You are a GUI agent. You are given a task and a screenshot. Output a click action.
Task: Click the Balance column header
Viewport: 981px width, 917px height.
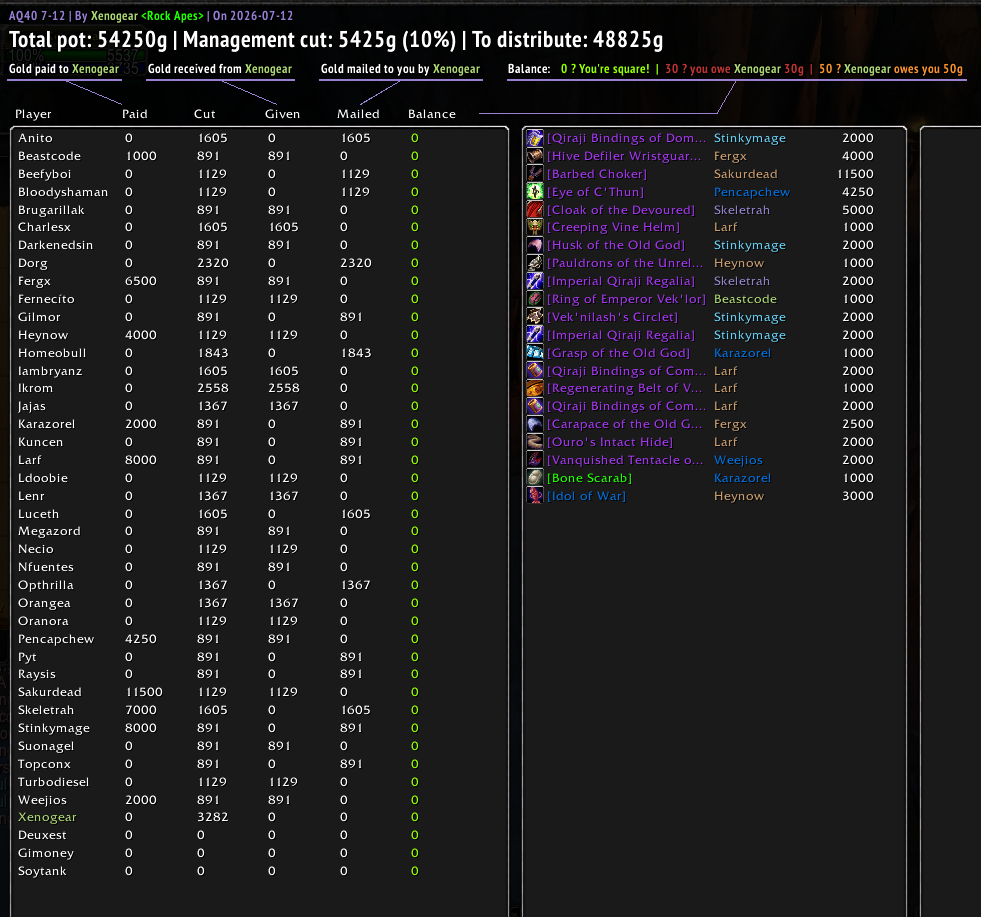(432, 114)
